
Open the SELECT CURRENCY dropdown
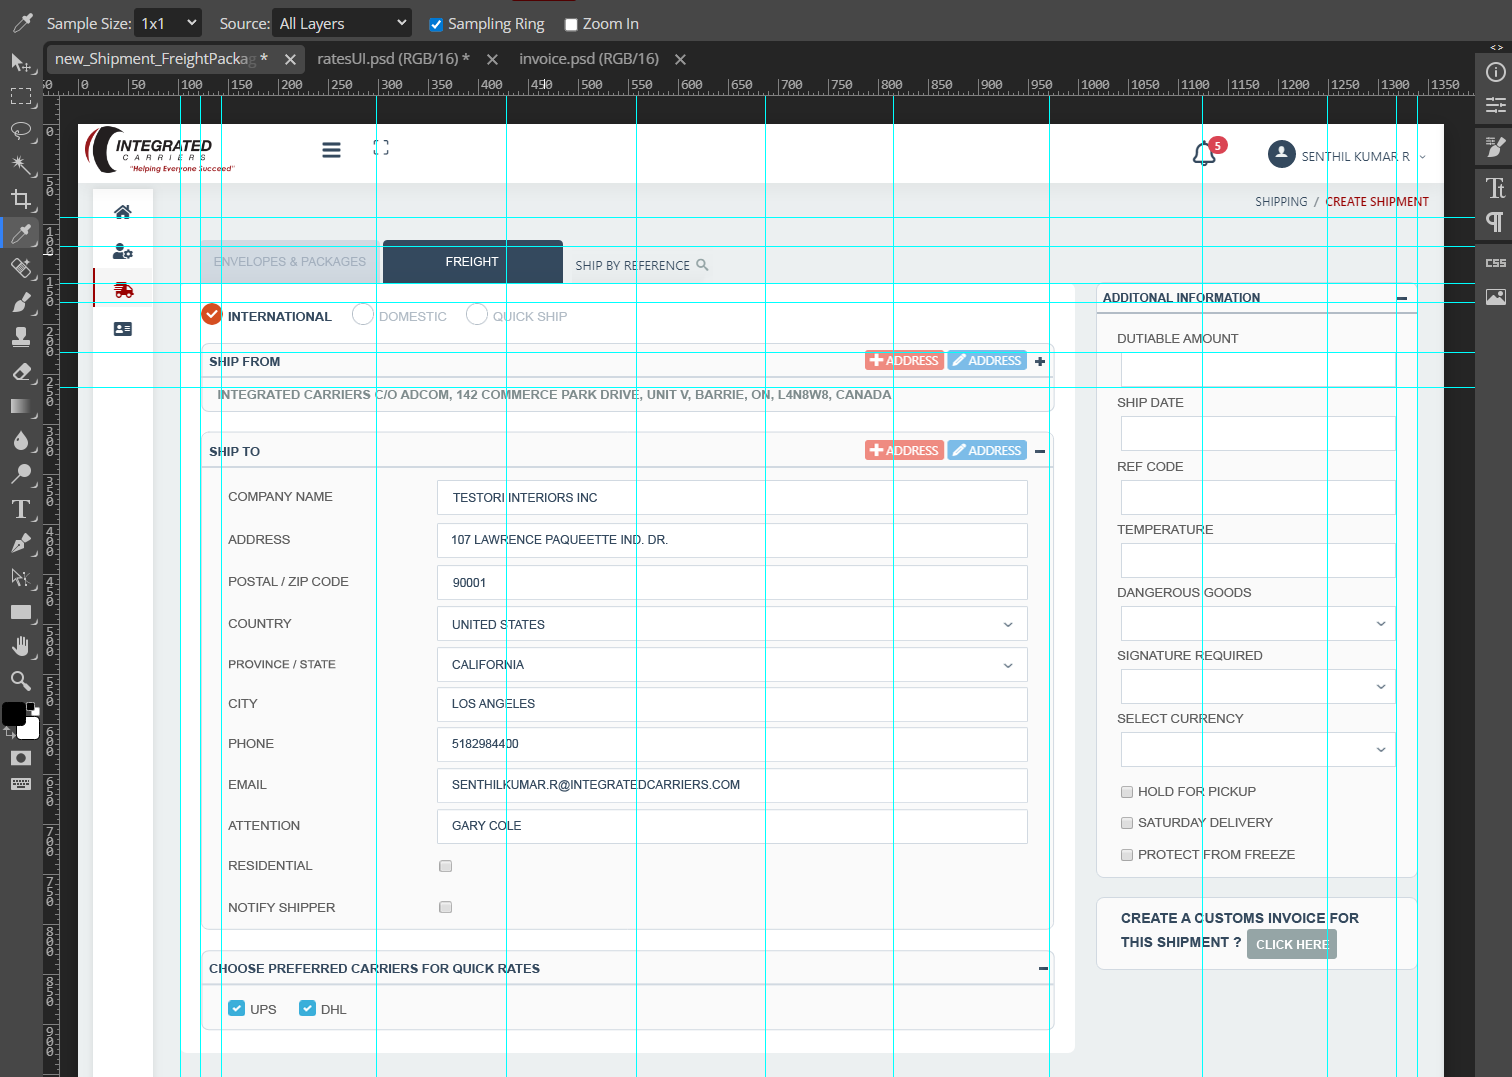coord(1258,750)
